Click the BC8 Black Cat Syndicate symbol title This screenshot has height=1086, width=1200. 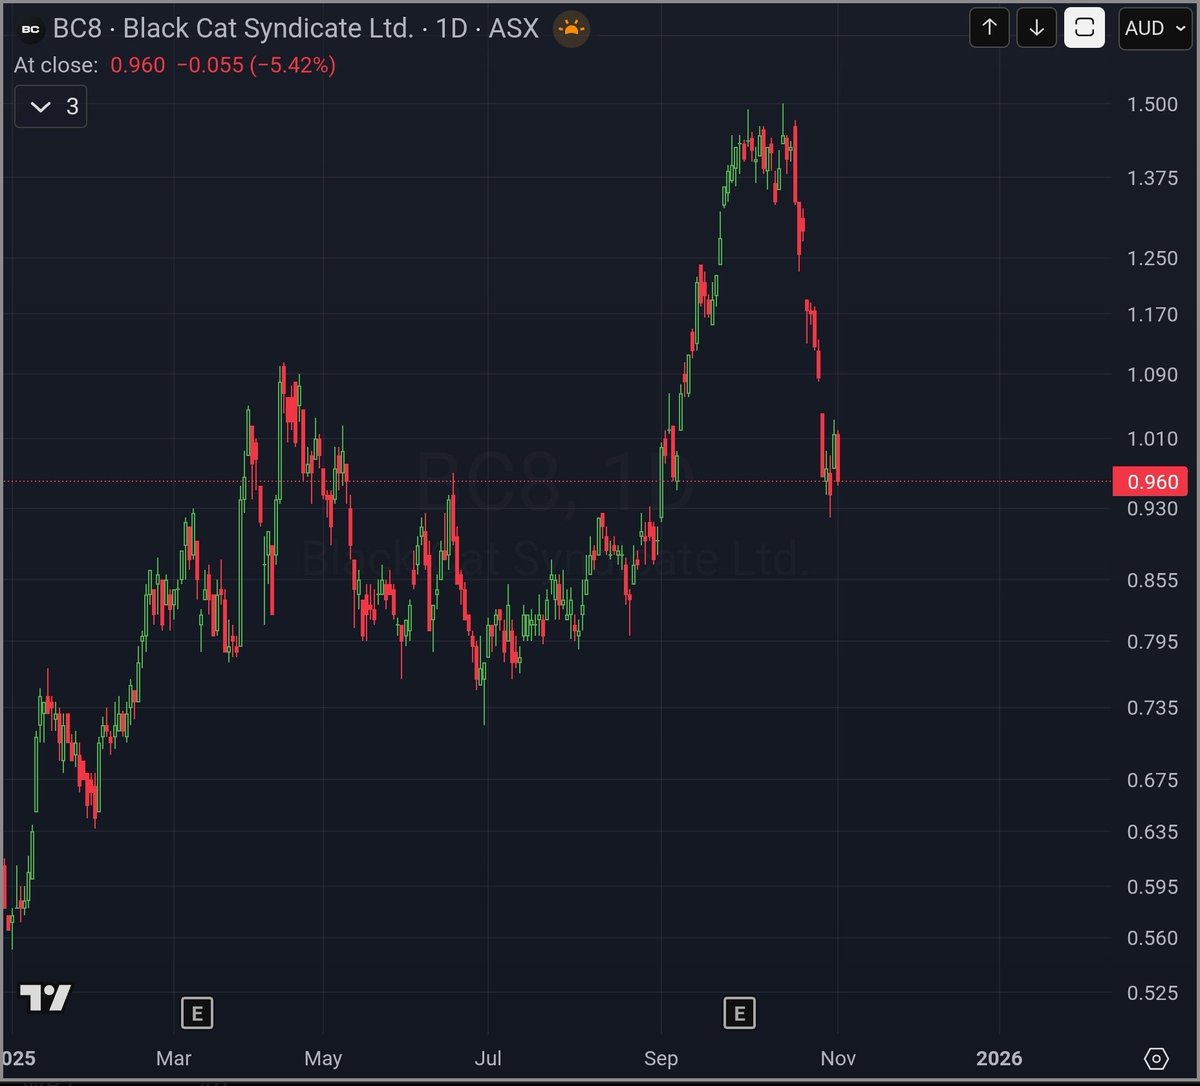296,29
